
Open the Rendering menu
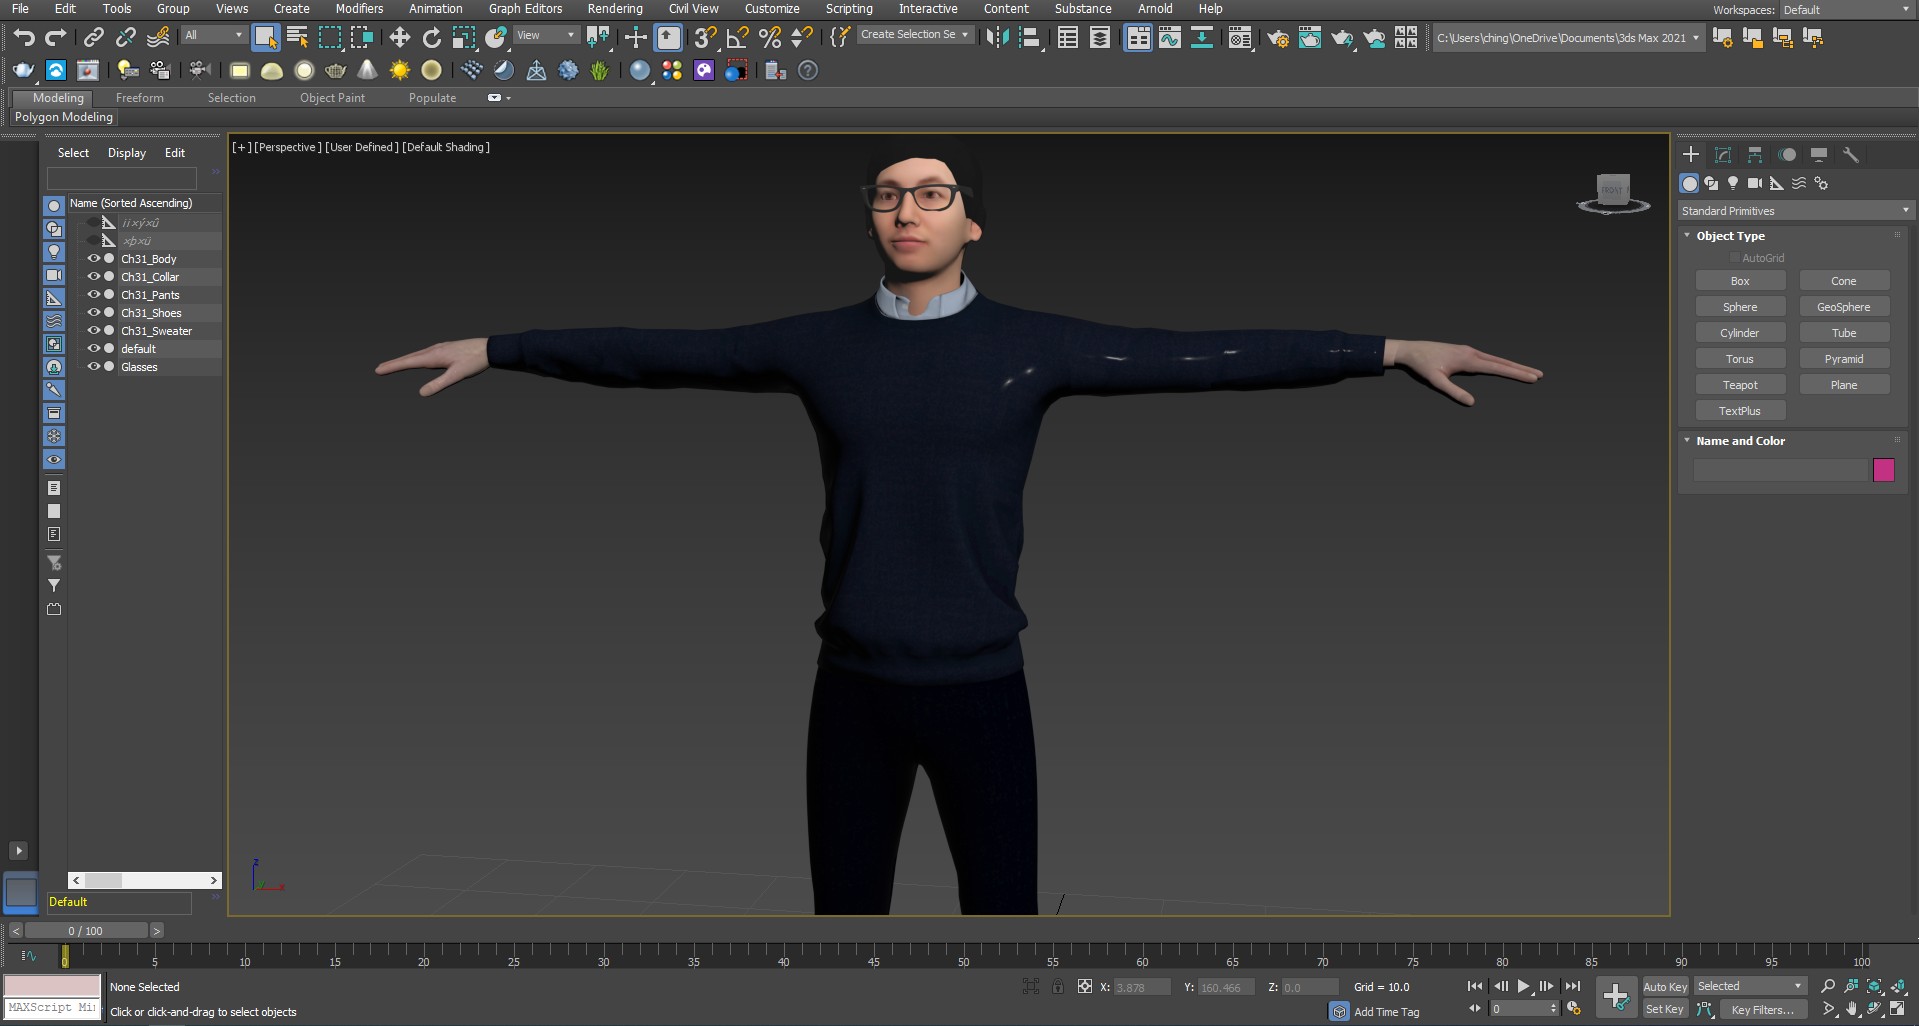click(615, 9)
